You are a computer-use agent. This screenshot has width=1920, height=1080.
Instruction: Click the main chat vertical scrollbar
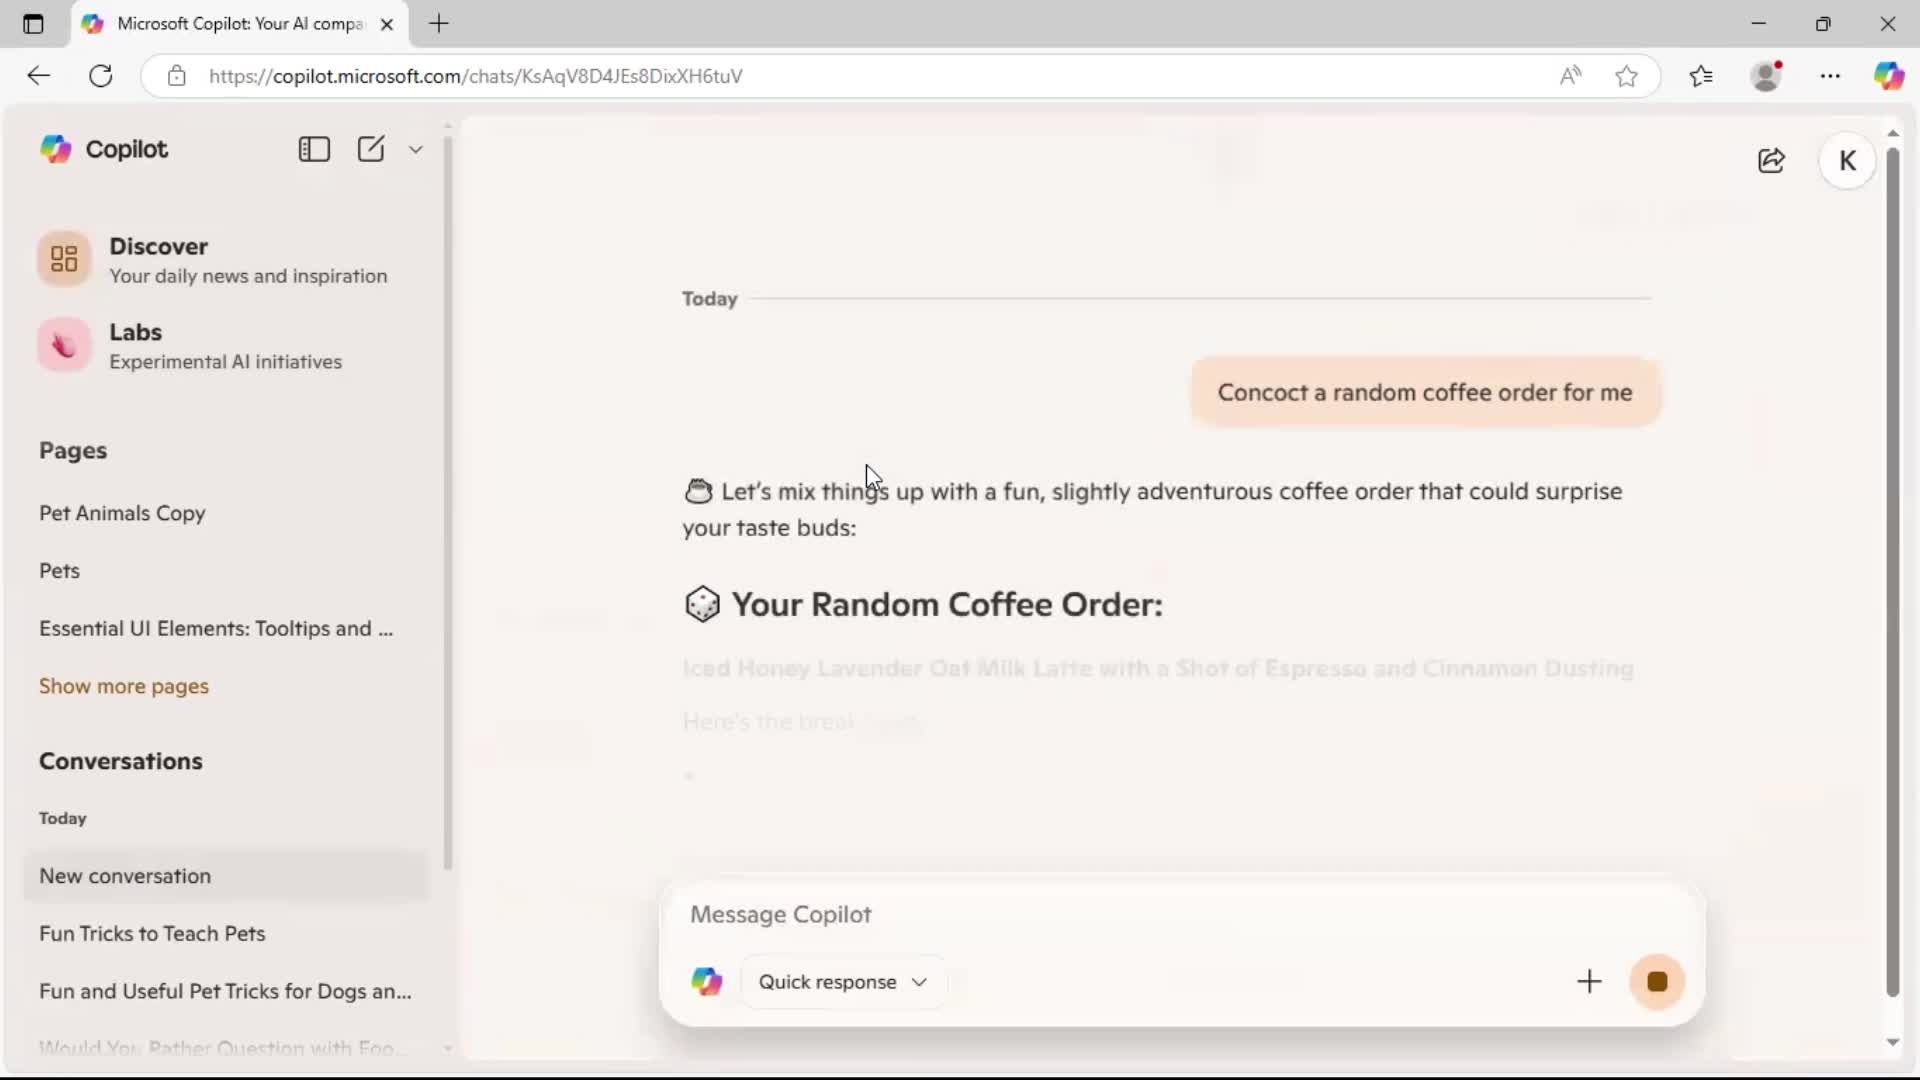click(1892, 572)
